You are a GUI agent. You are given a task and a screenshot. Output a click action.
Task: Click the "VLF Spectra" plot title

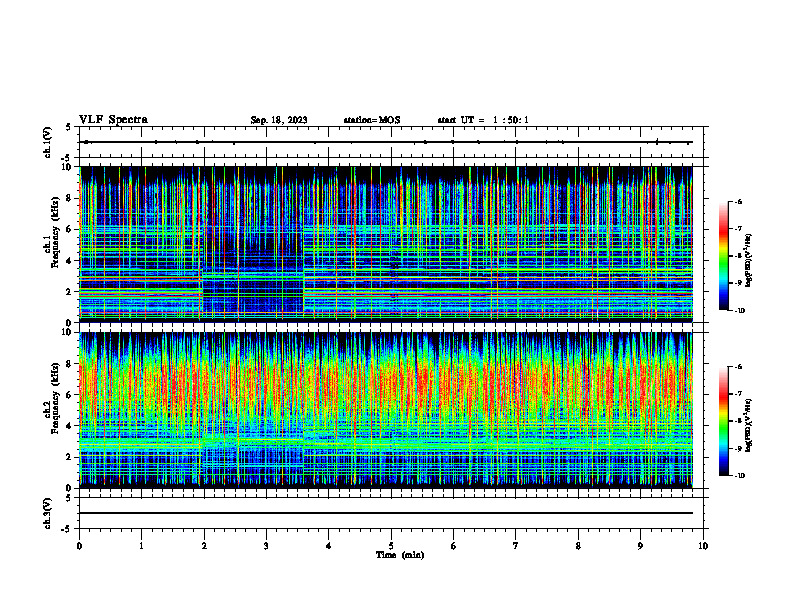pos(113,120)
